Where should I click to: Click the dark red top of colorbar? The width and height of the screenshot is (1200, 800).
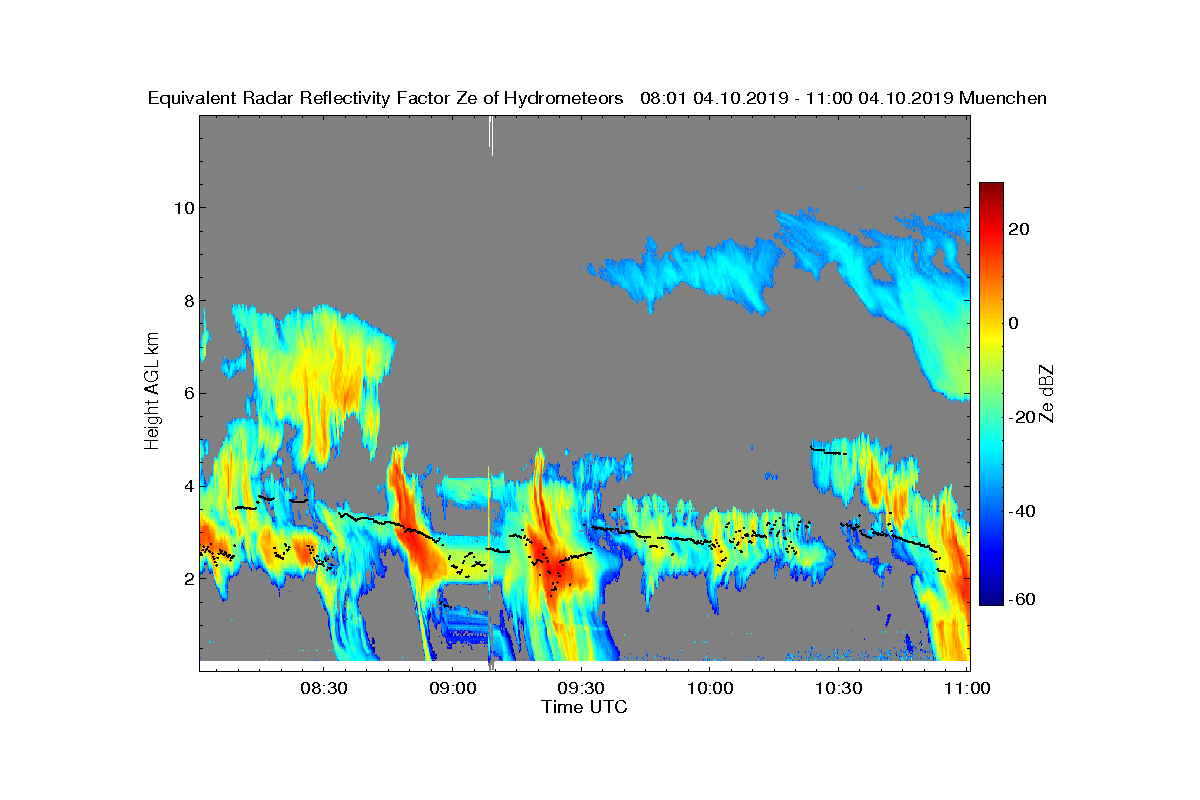click(x=991, y=188)
